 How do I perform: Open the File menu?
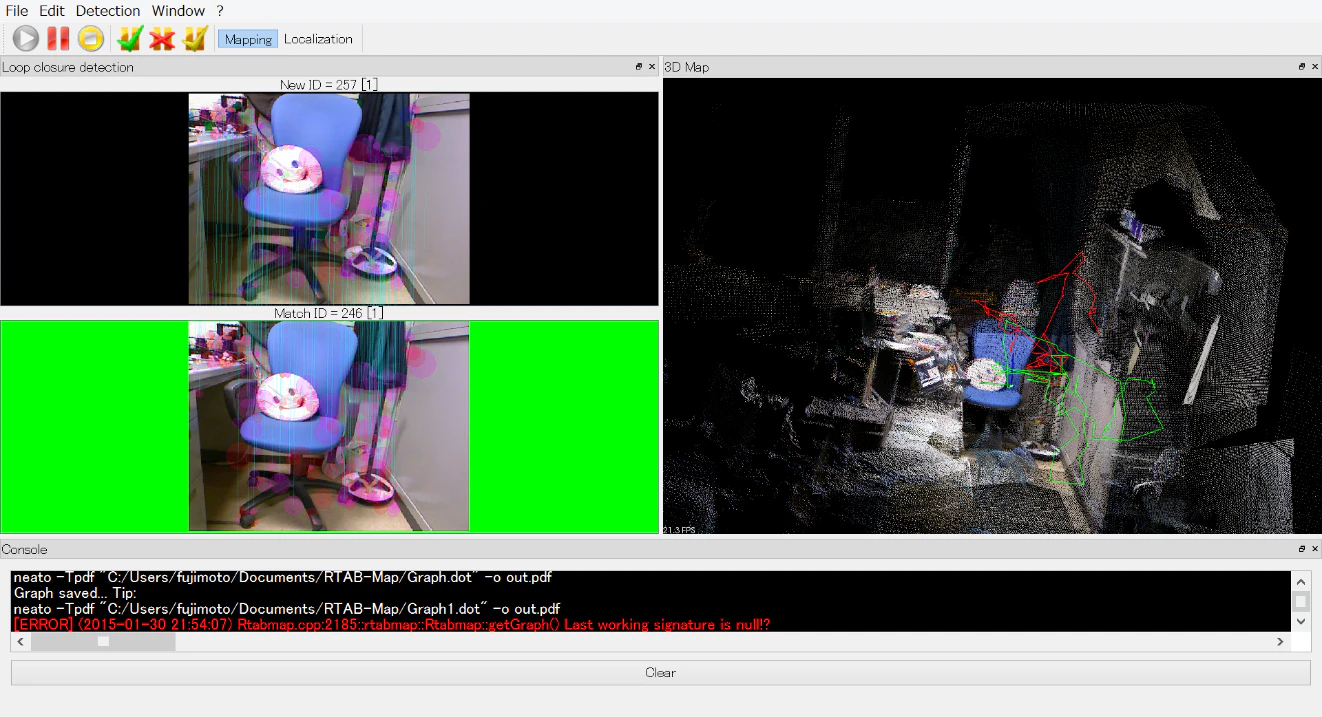(x=17, y=11)
